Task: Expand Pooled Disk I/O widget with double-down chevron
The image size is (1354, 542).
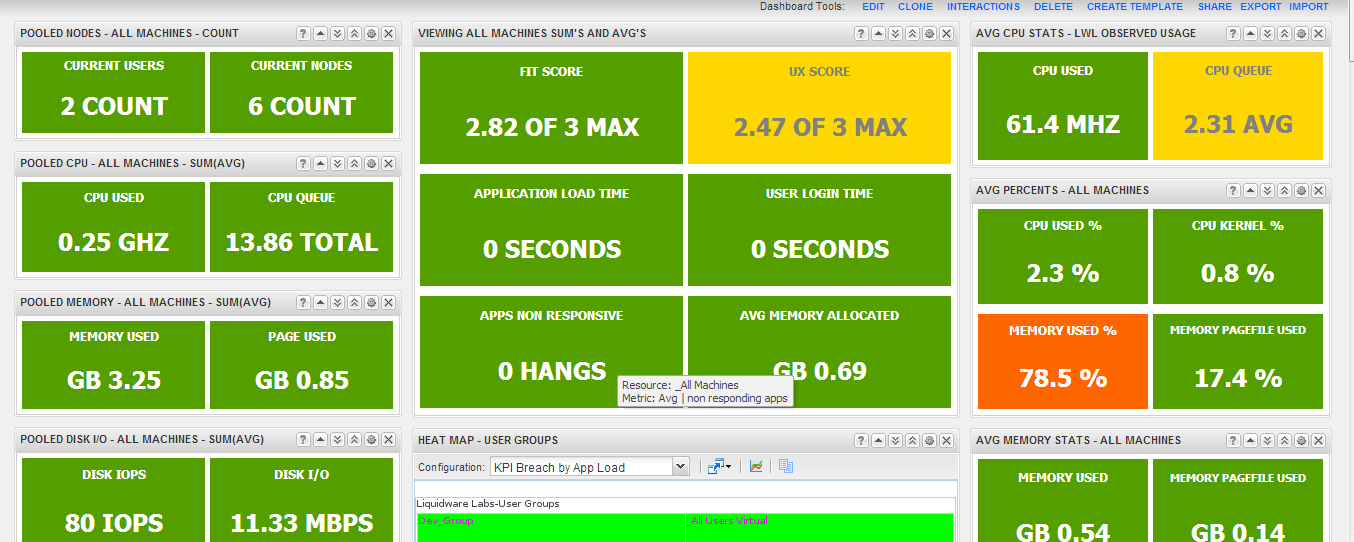Action: [x=337, y=440]
